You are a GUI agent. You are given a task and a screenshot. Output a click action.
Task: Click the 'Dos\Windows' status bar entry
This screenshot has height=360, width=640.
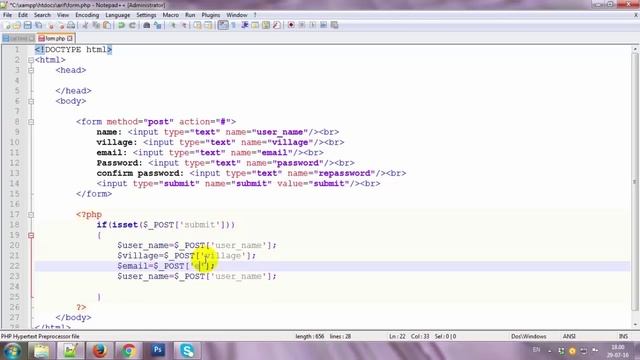pyautogui.click(x=529, y=337)
